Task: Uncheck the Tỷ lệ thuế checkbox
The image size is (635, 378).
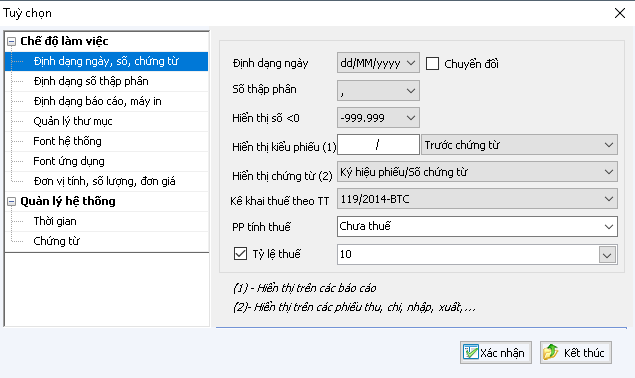Action: pos(241,254)
